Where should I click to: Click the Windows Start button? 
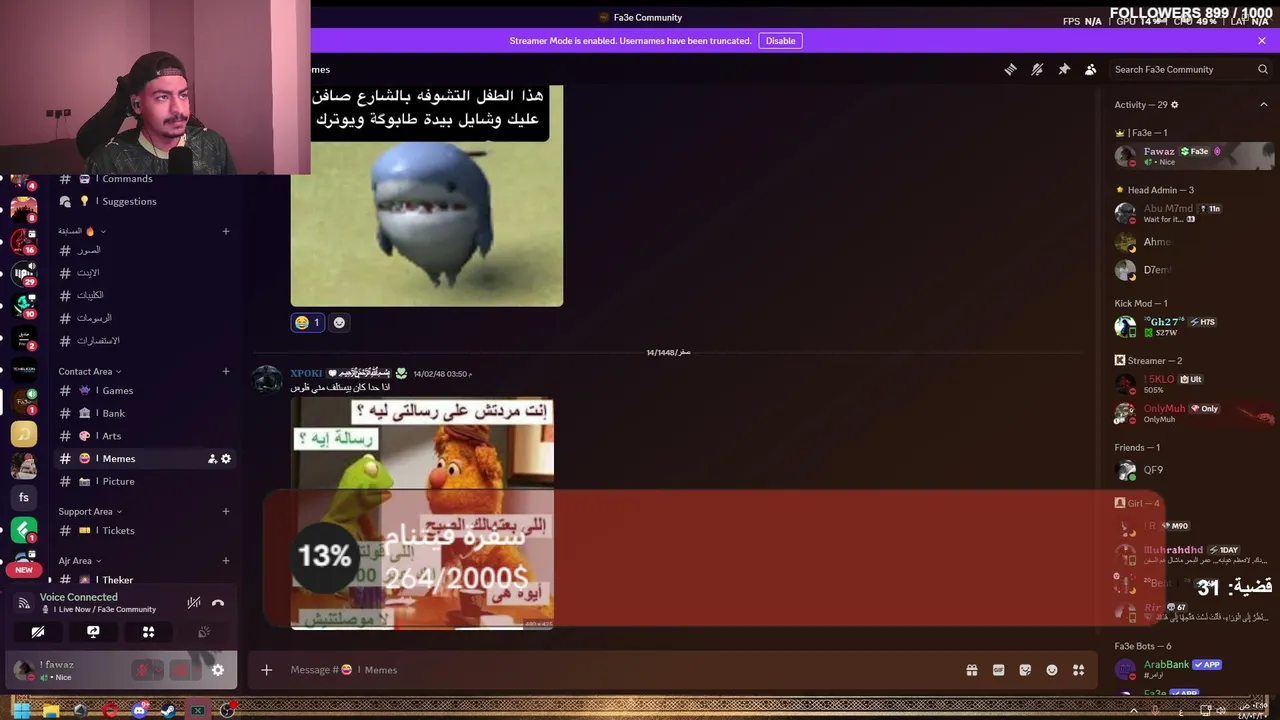[x=22, y=711]
